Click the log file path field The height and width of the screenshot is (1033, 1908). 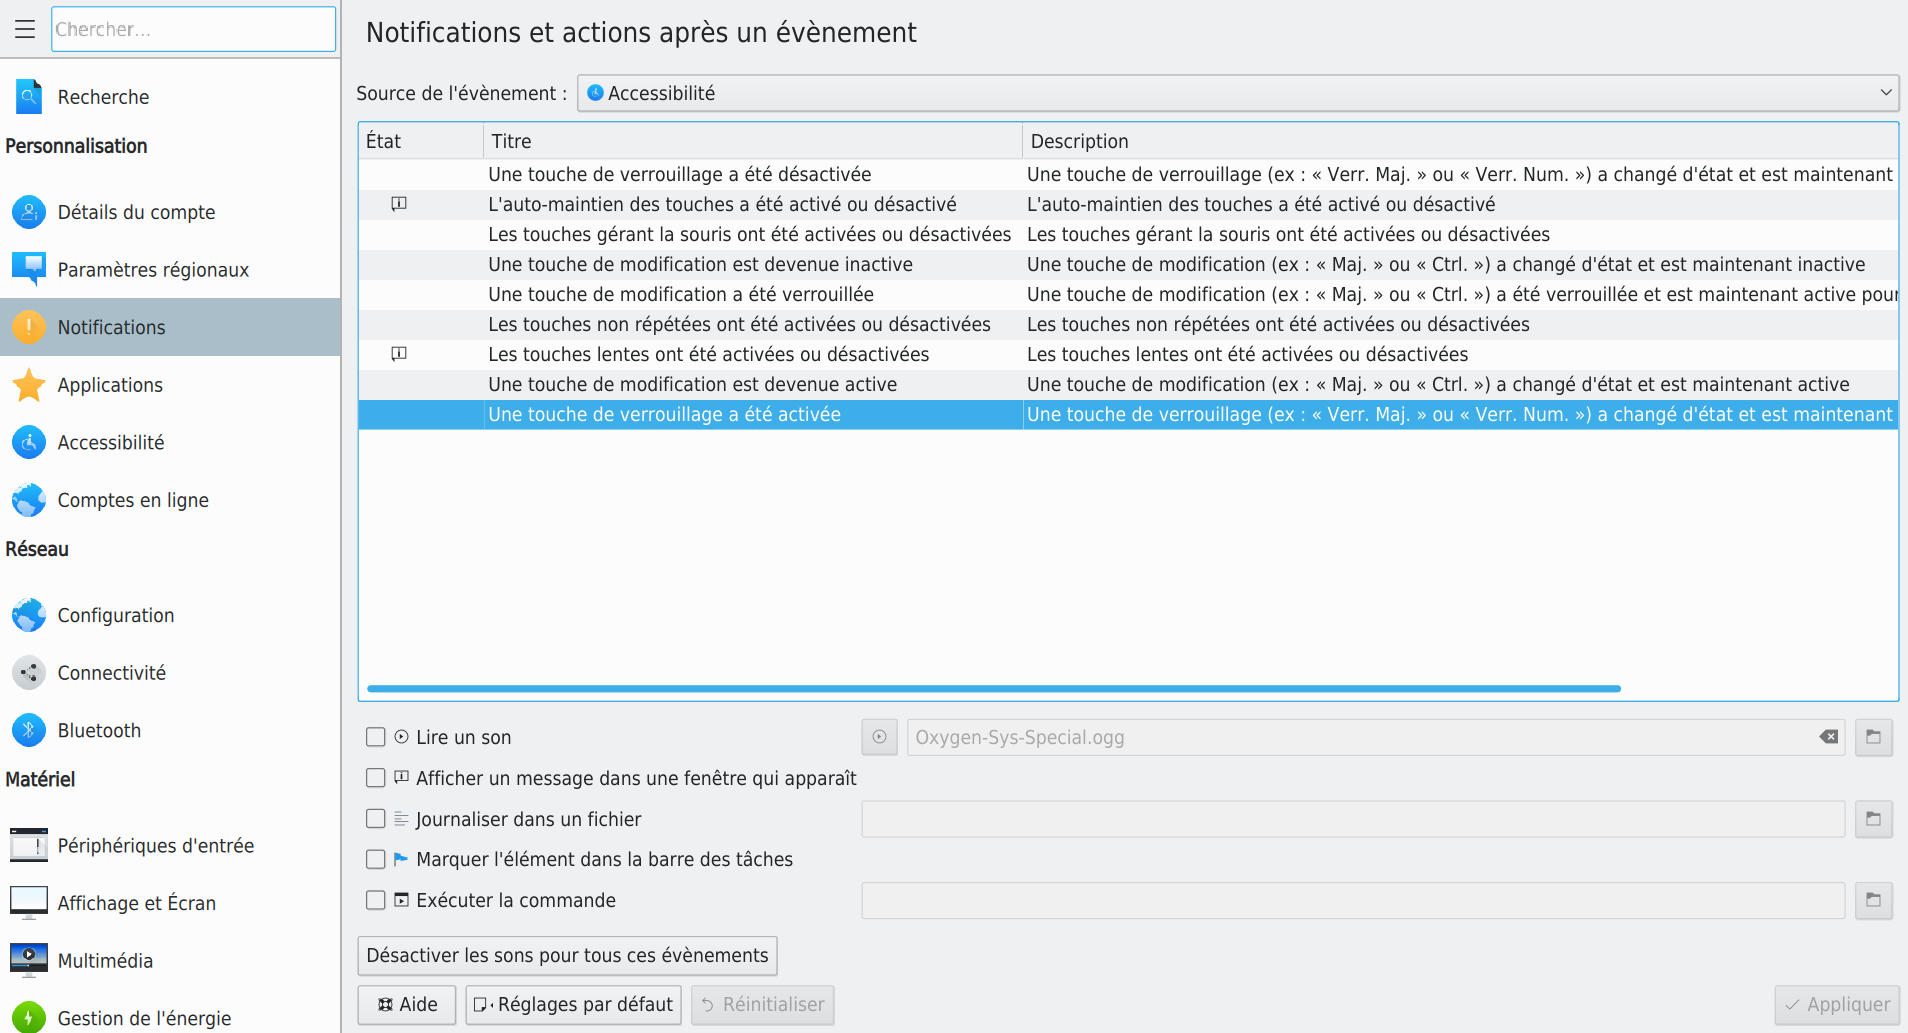click(1353, 819)
